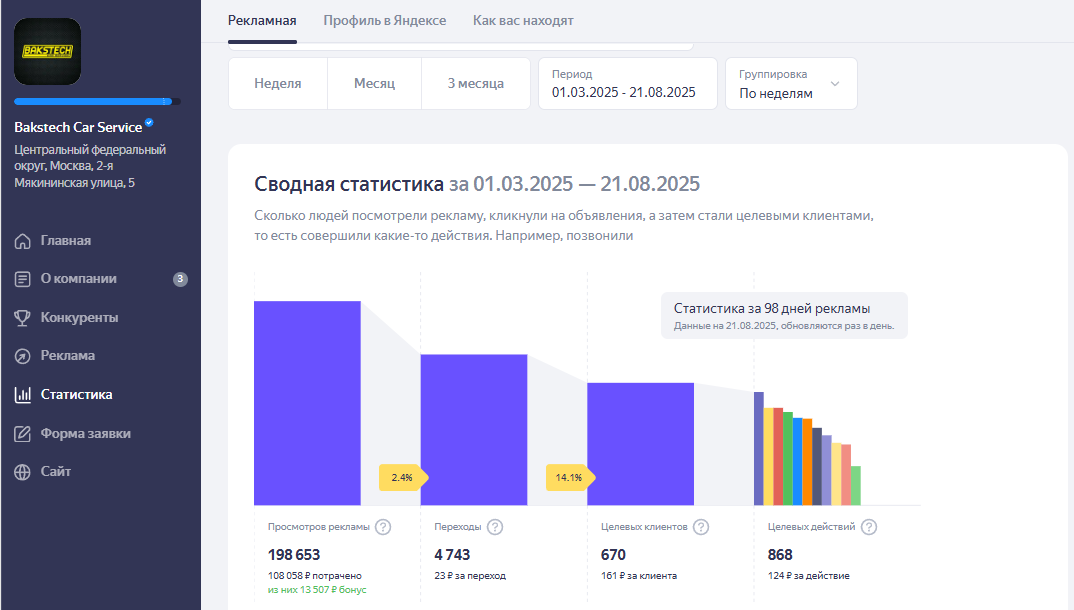Open Форма заявки section
Image resolution: width=1074 pixels, height=610 pixels.
pos(86,433)
